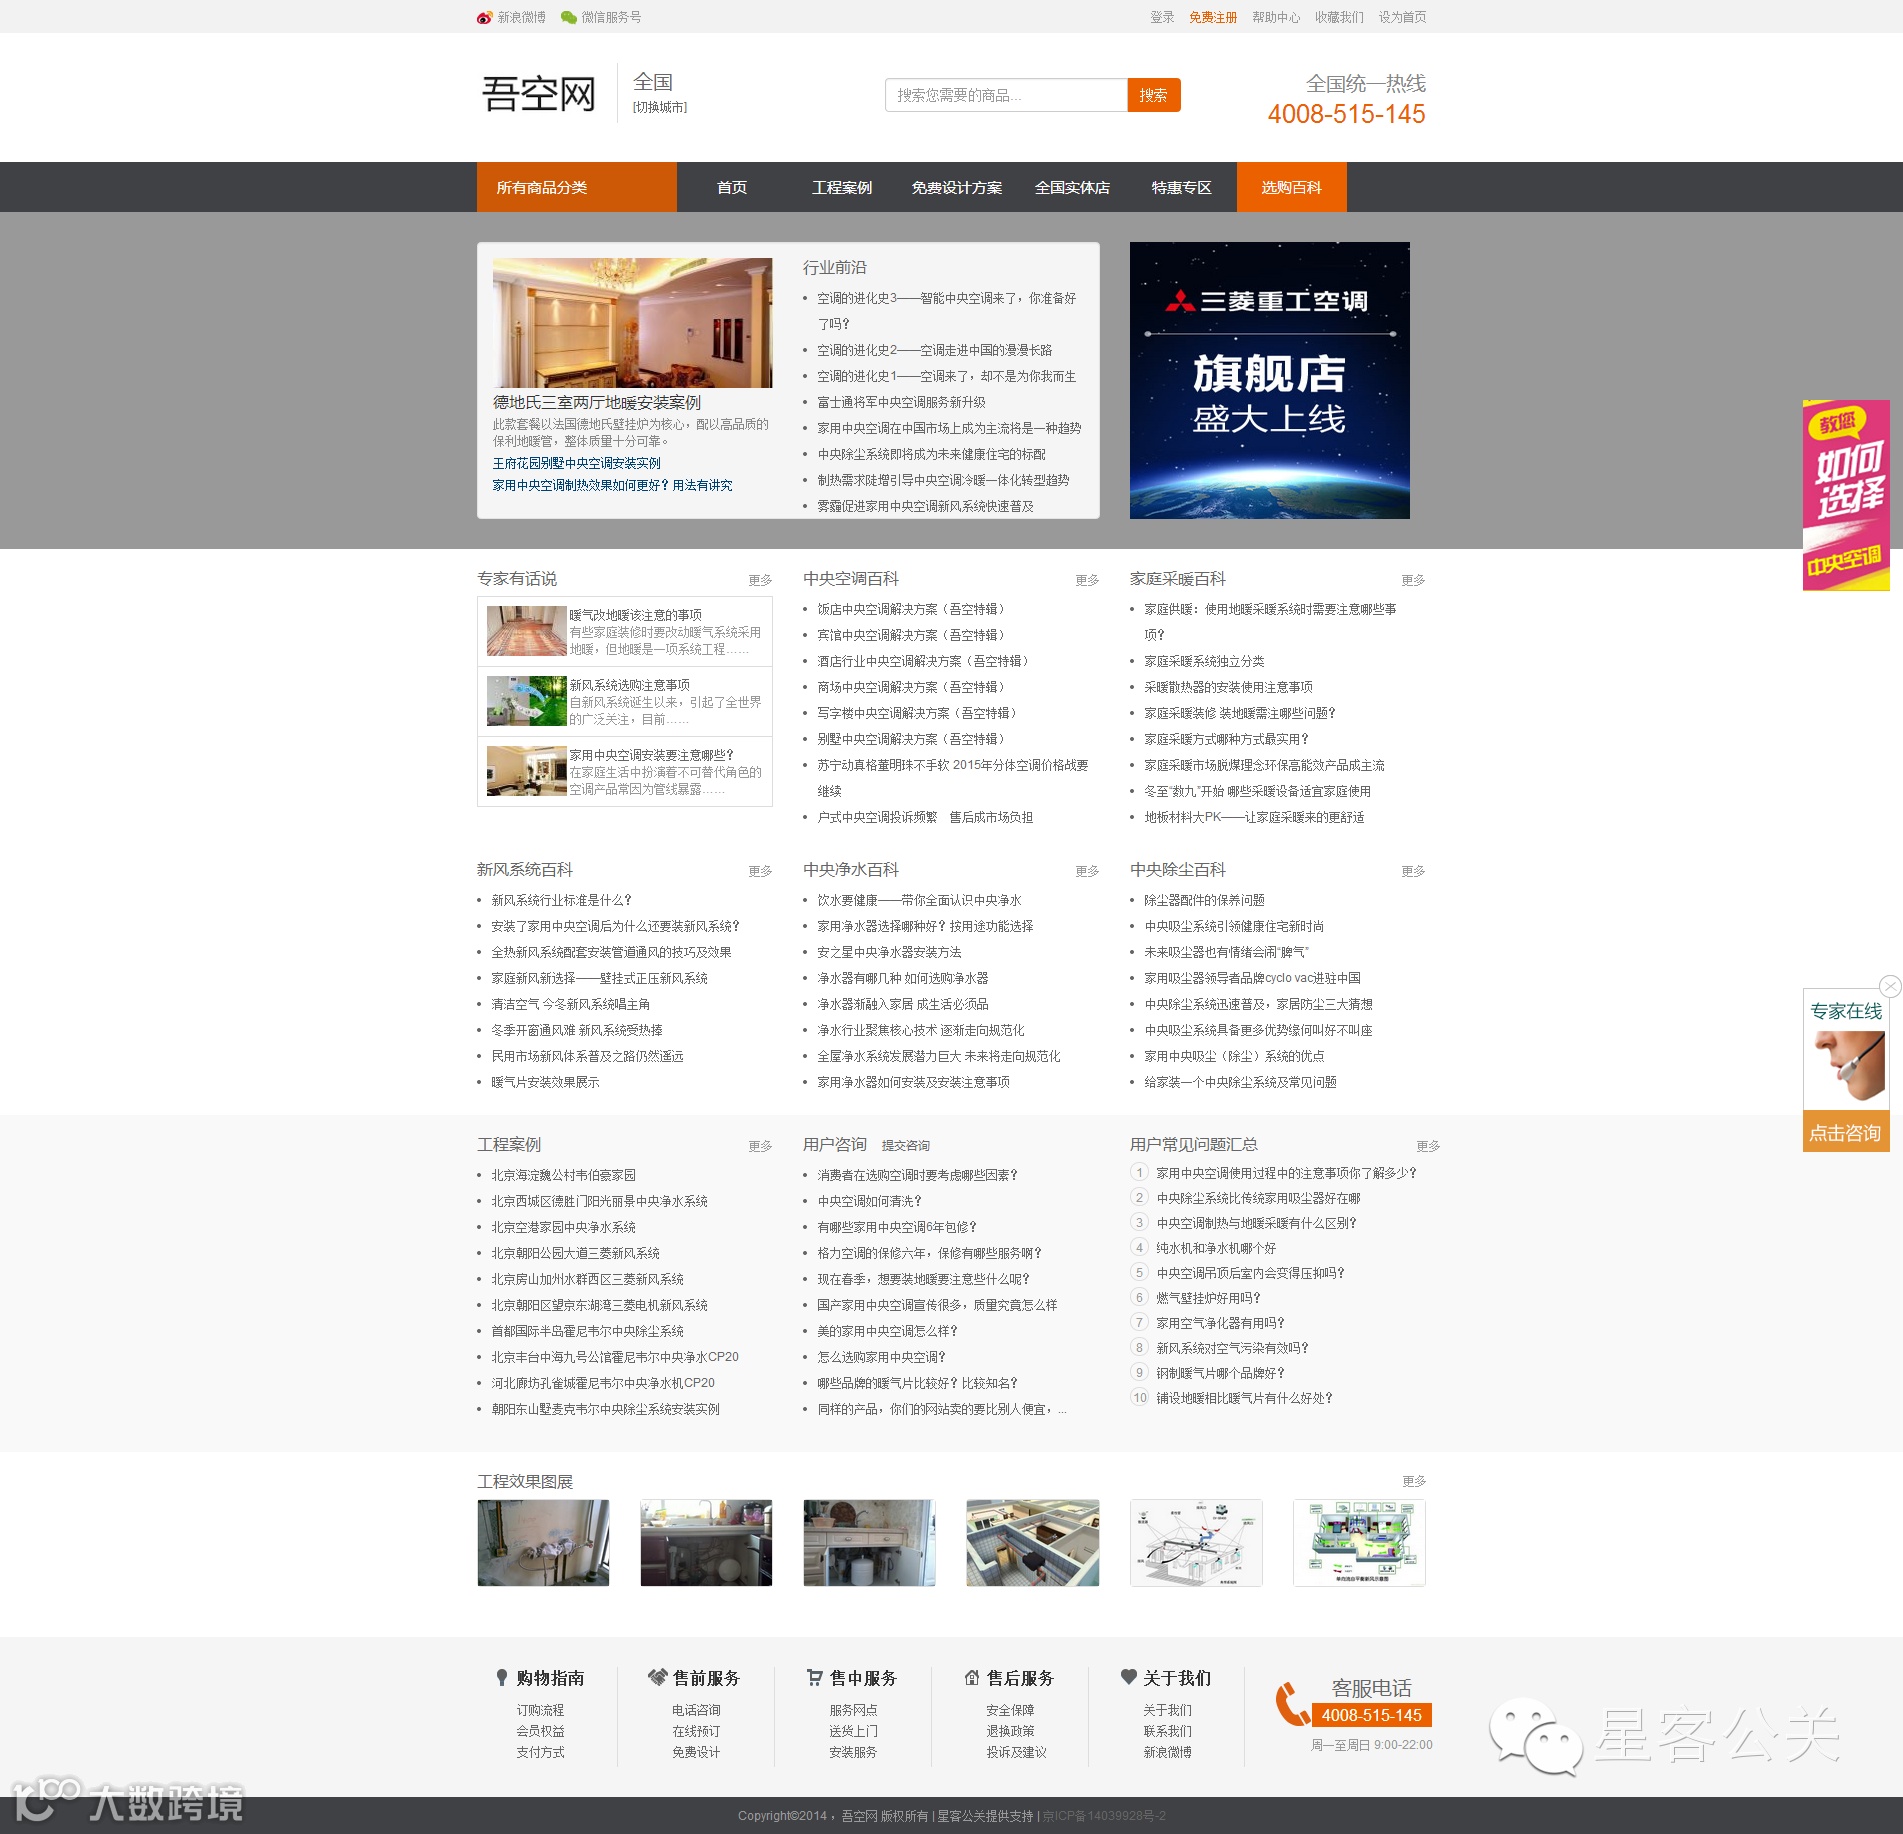Click 订购流程 in footer
The image size is (1903, 1834).
540,1710
